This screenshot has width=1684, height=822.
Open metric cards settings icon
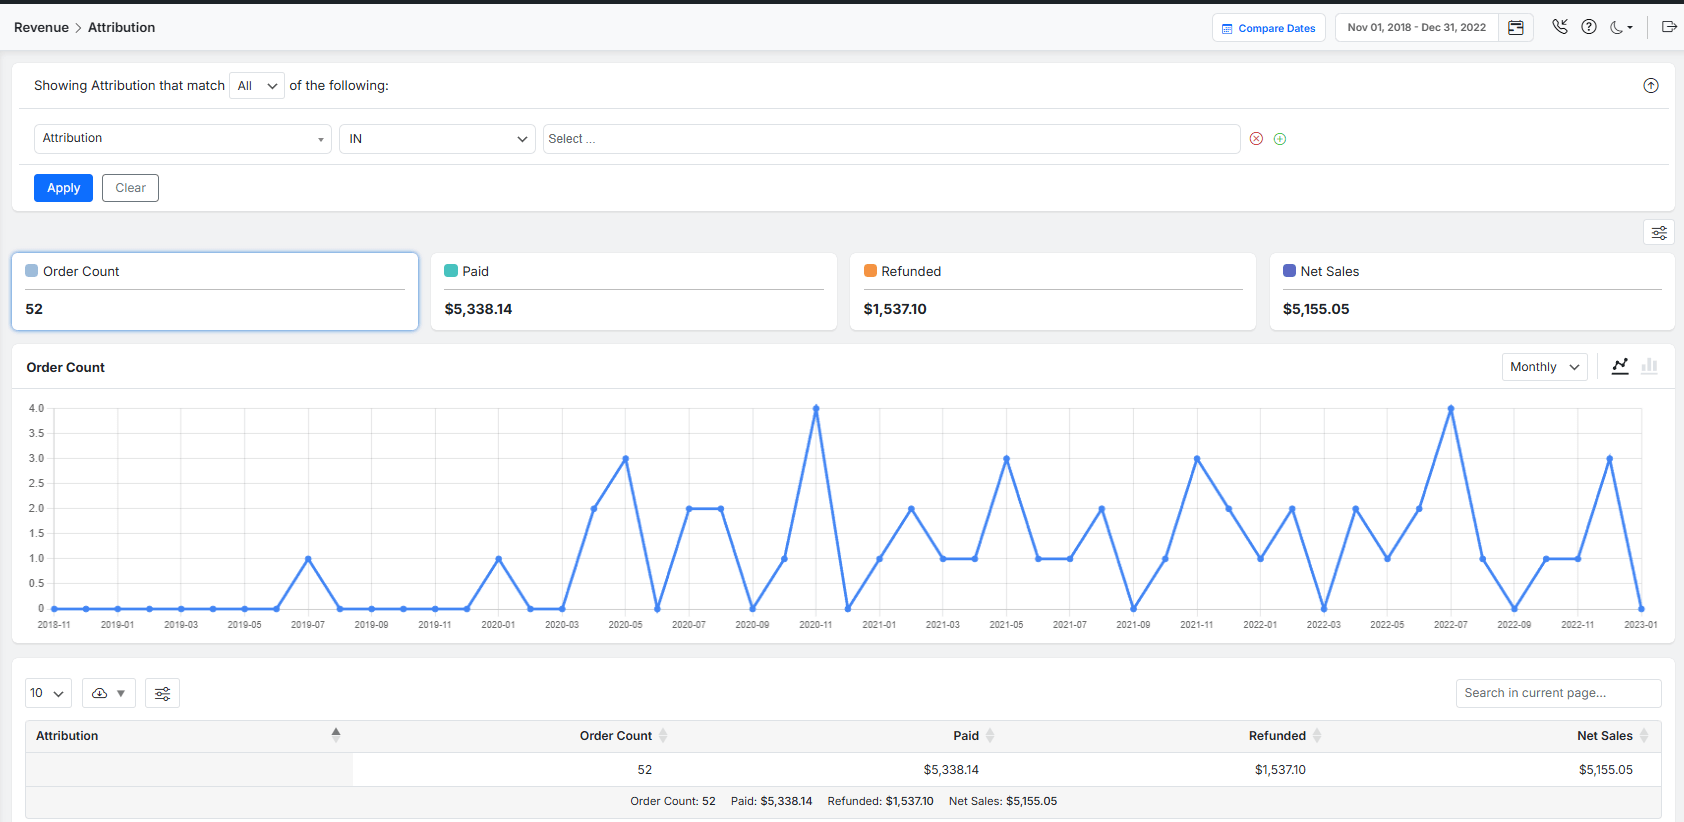pyautogui.click(x=1658, y=233)
